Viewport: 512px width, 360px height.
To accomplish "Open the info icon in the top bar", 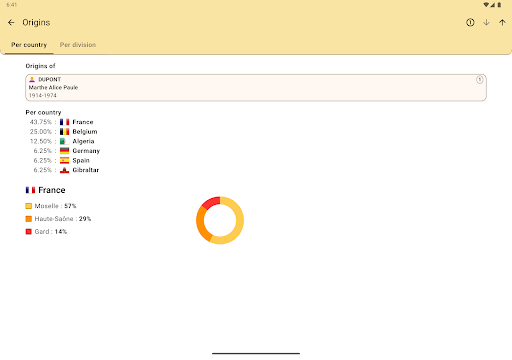I will point(470,22).
